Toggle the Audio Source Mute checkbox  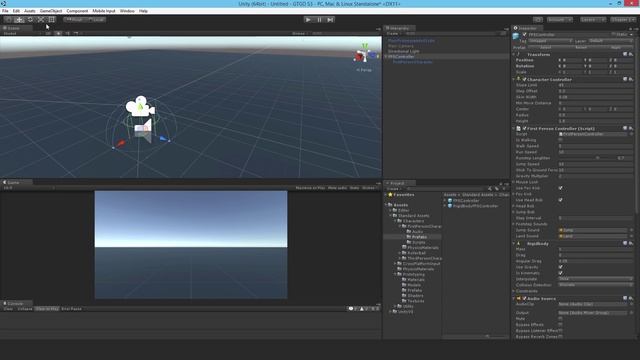coord(560,318)
